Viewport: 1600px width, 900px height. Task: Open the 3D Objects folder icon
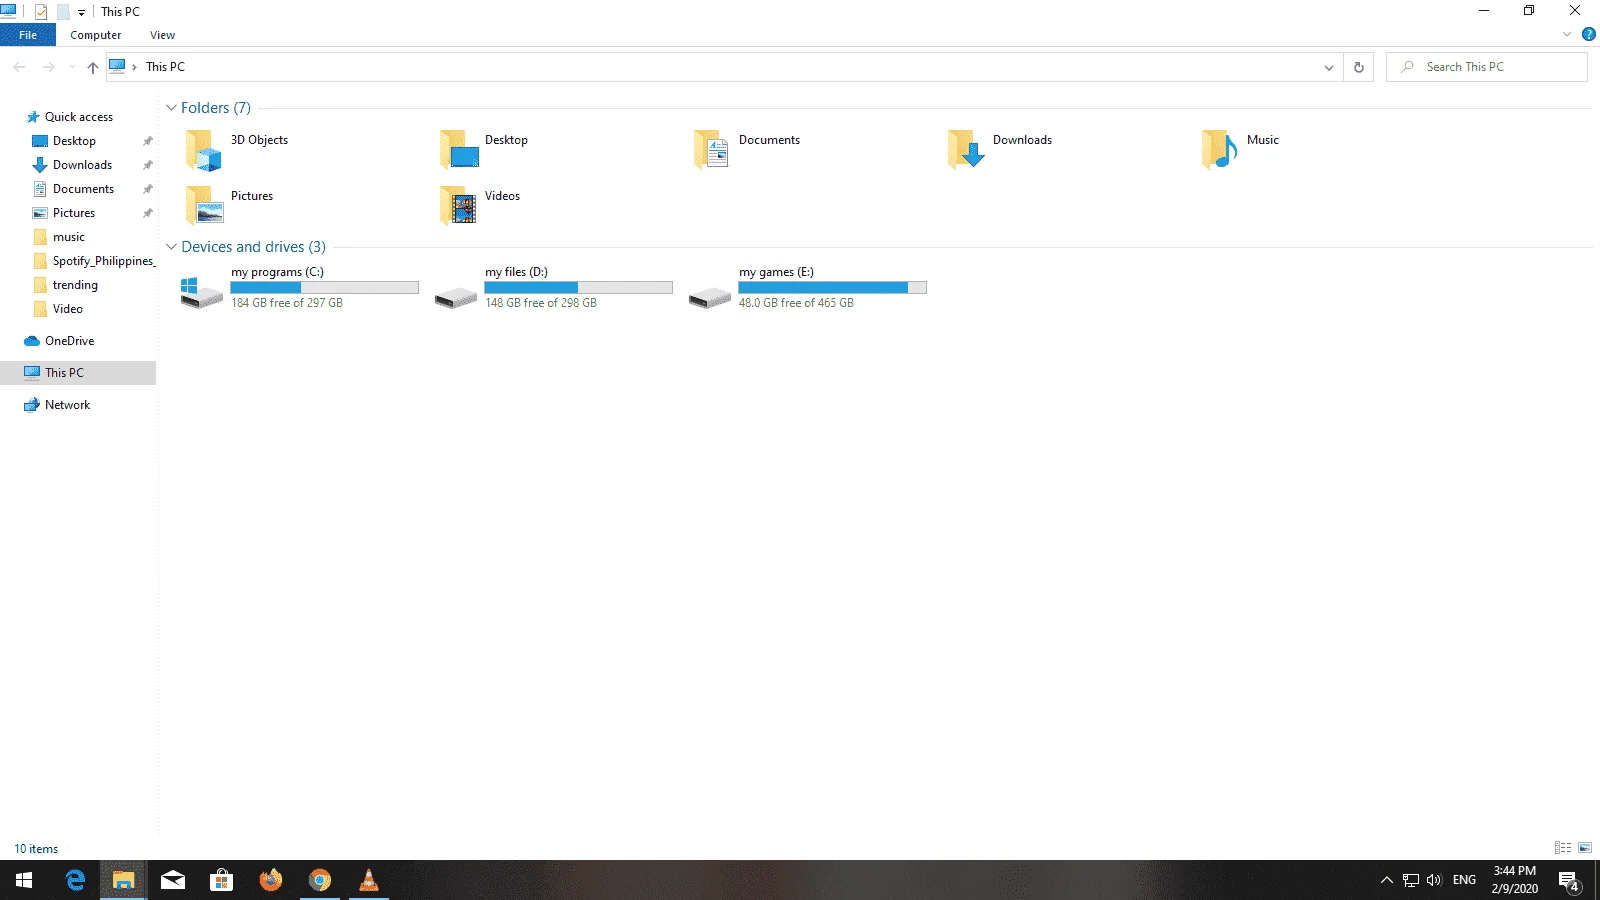[x=203, y=150]
